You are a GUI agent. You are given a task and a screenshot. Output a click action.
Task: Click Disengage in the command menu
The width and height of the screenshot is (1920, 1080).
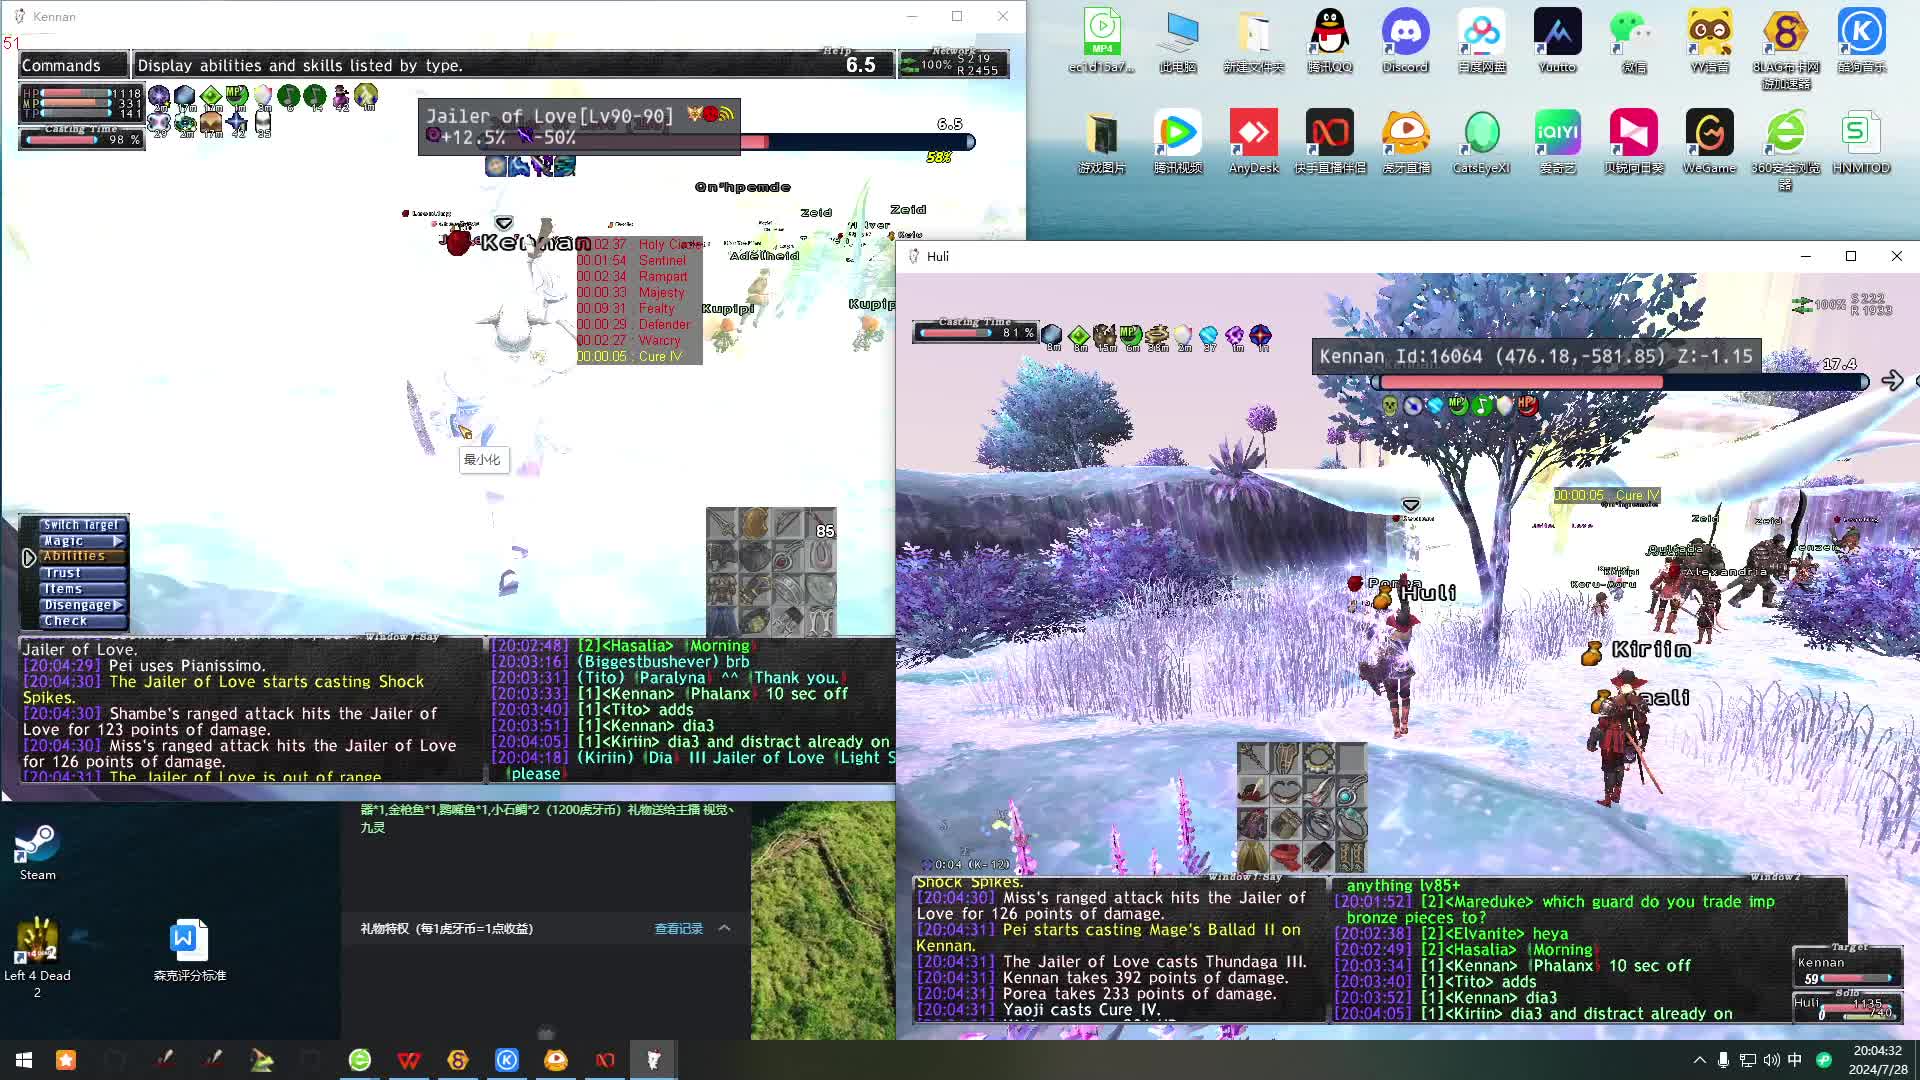[x=78, y=605]
